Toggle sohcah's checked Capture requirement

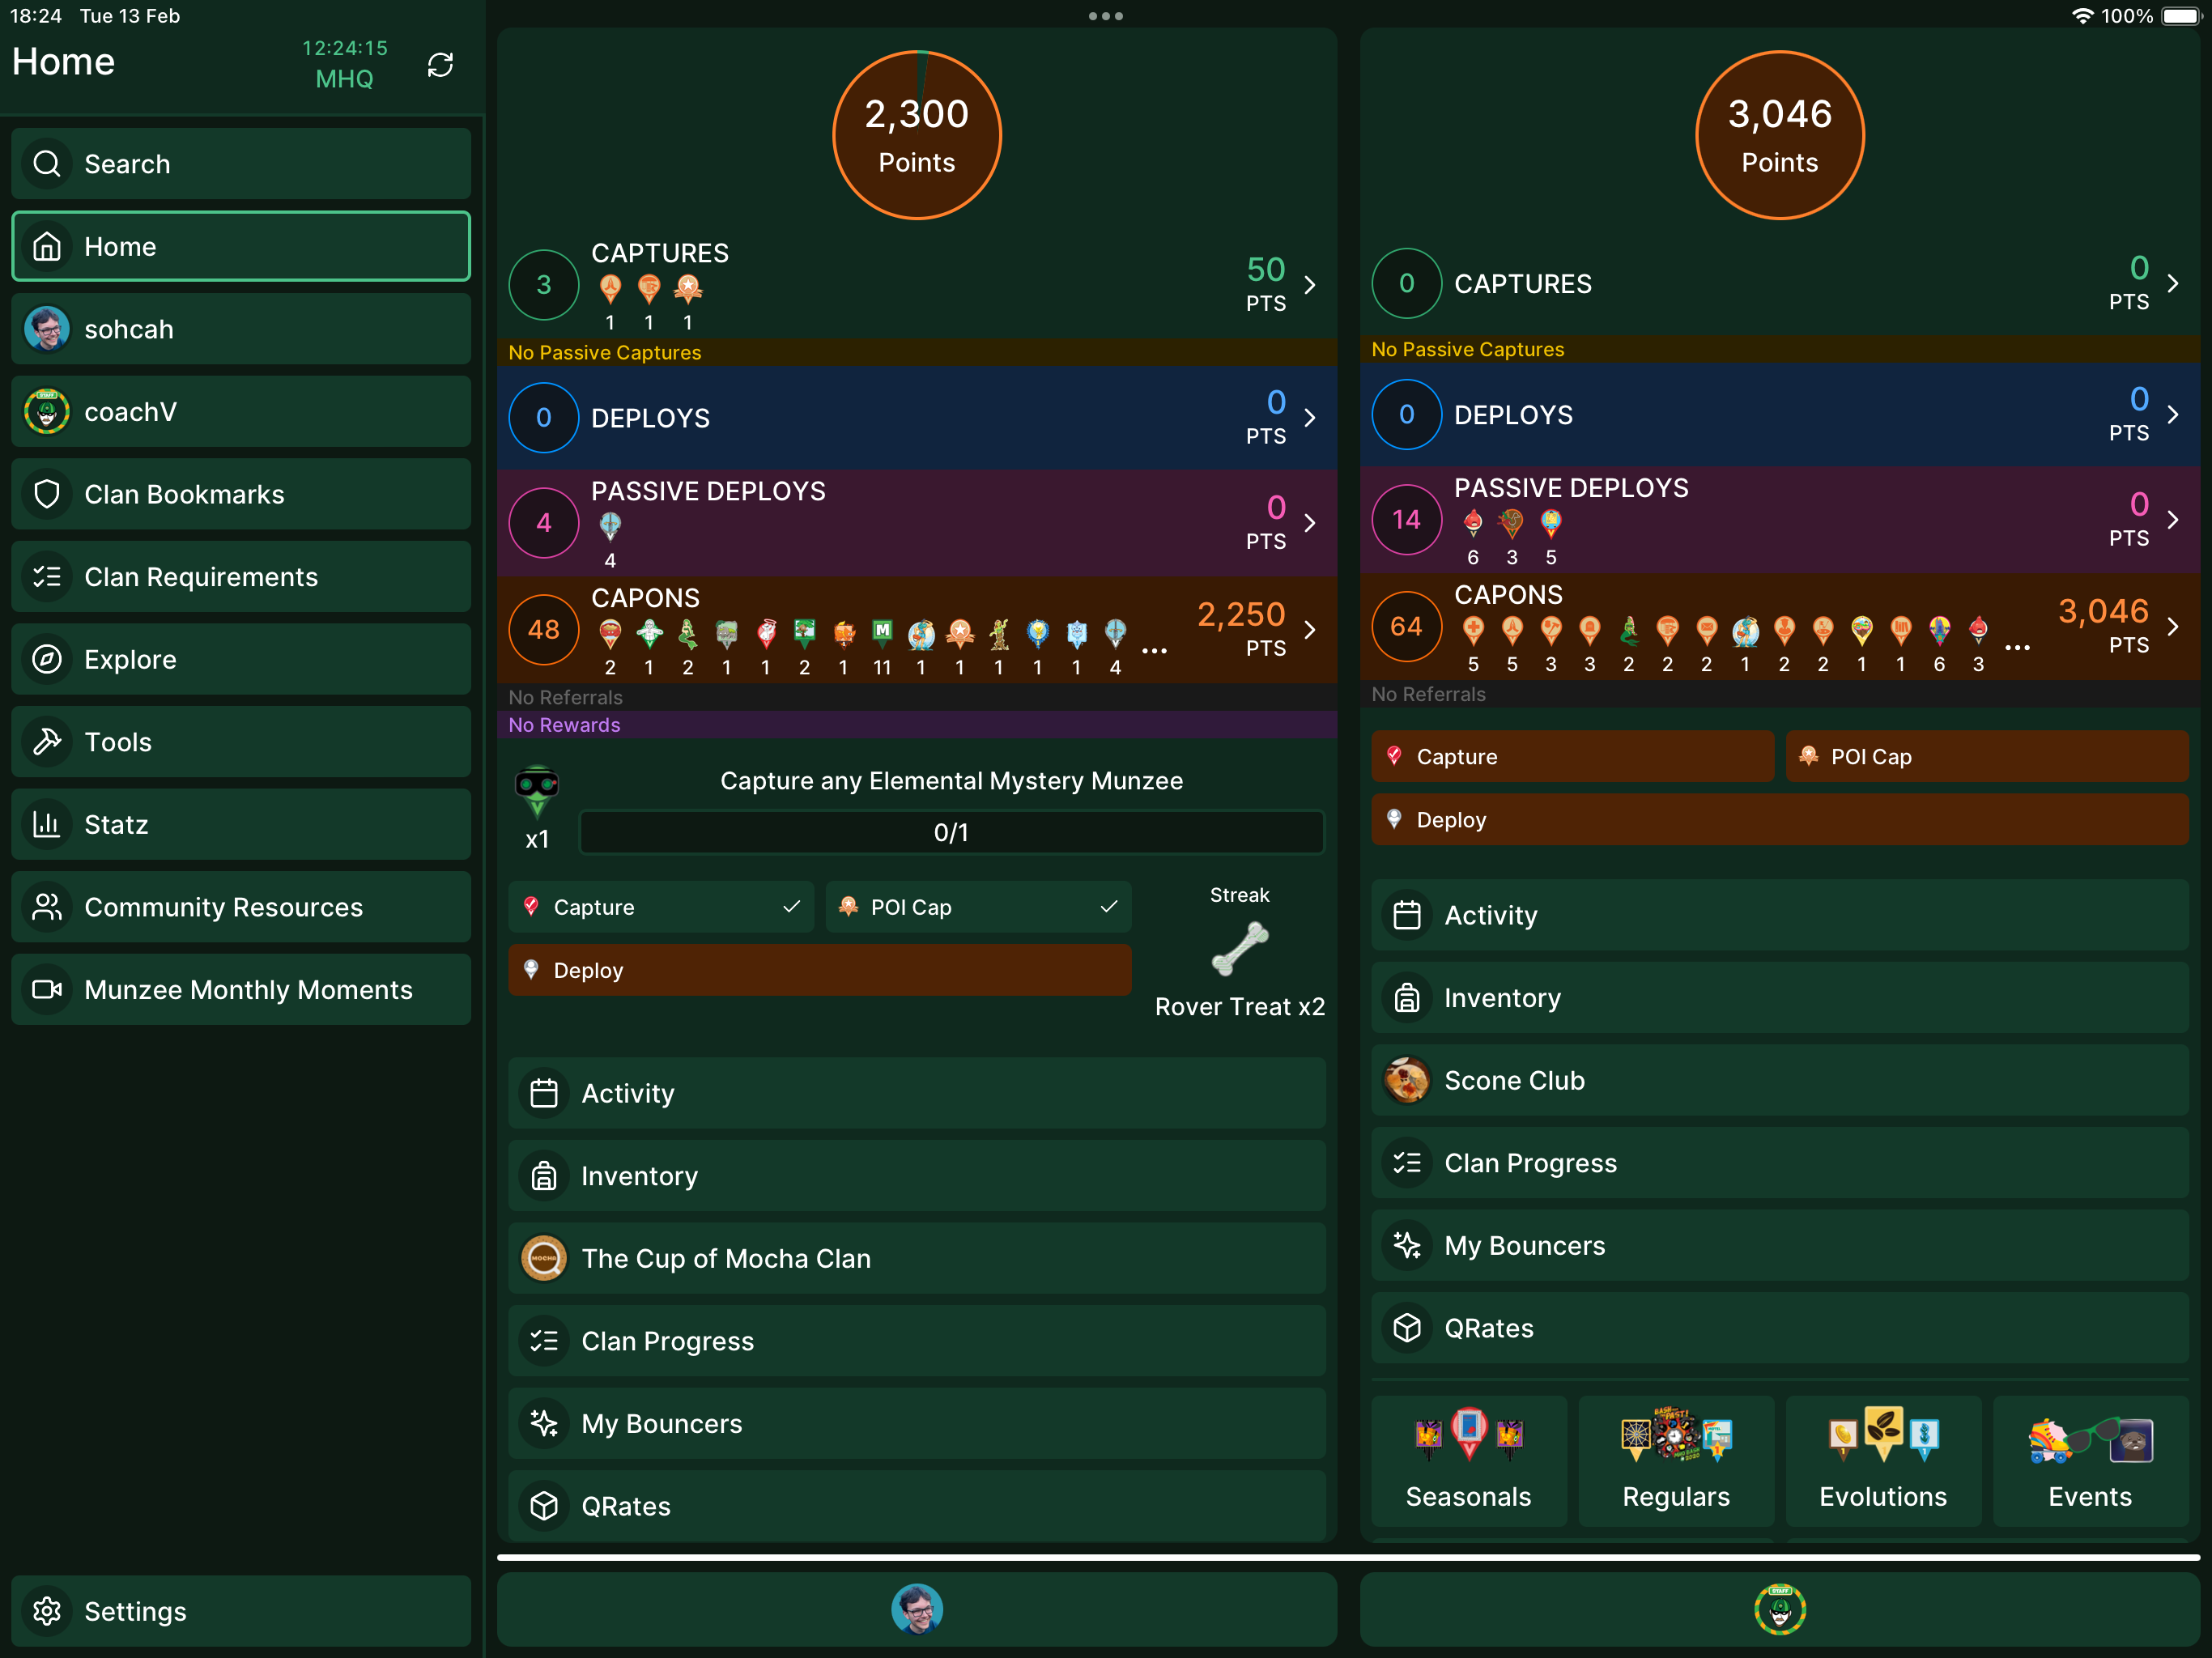(x=661, y=907)
